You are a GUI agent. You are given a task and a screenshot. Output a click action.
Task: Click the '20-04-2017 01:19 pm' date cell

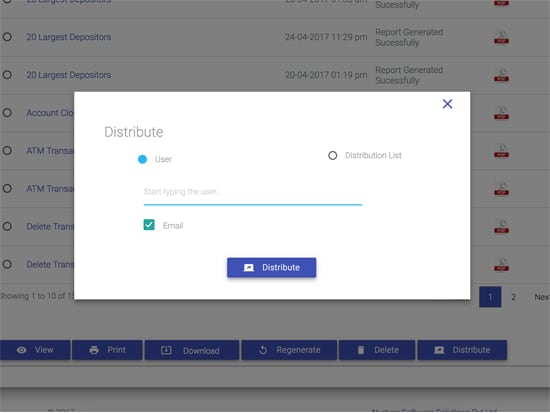(x=326, y=75)
